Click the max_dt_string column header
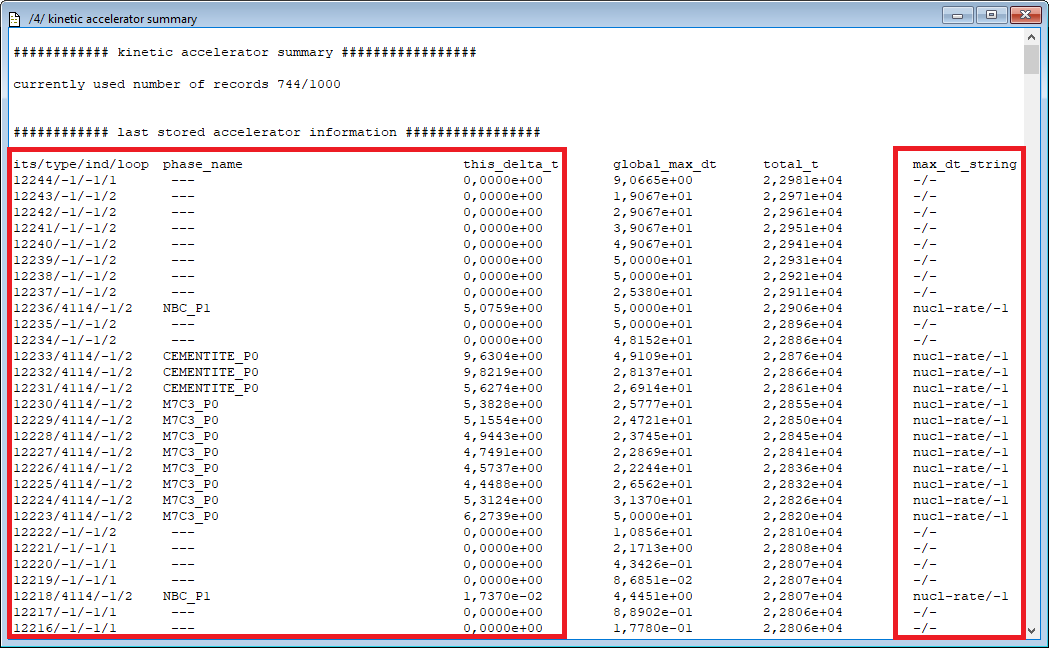Viewport: 1049px width, 648px height. tap(964, 164)
